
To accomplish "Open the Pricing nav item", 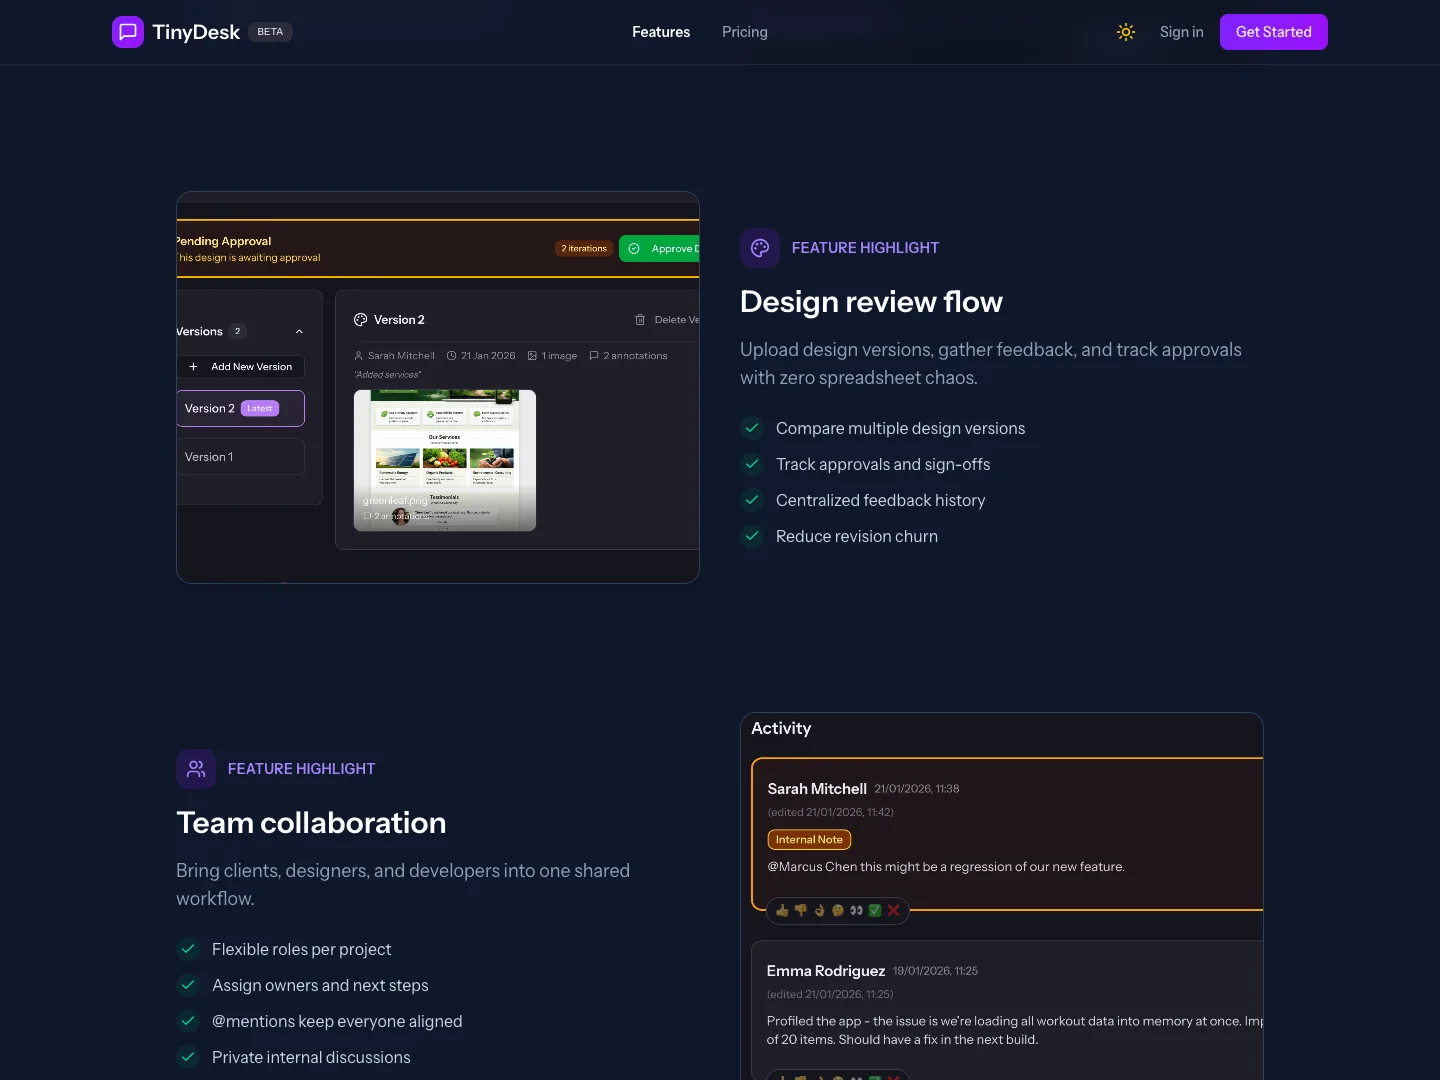I will click(x=745, y=32).
